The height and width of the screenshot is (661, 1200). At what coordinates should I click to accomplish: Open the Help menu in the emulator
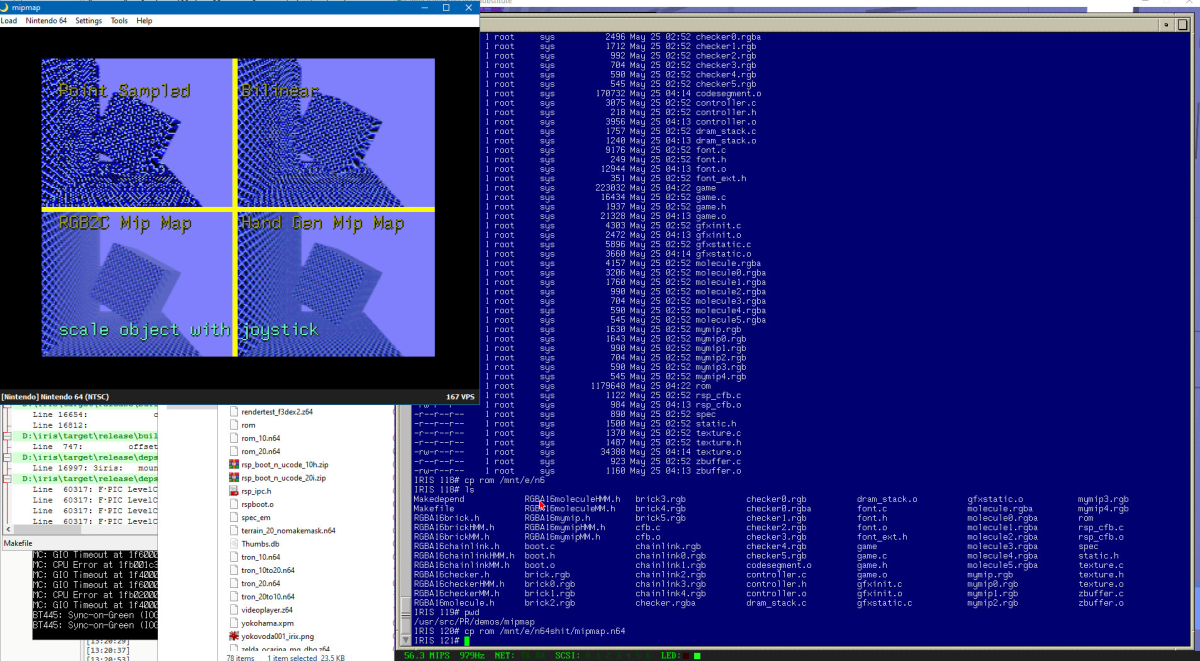click(144, 20)
